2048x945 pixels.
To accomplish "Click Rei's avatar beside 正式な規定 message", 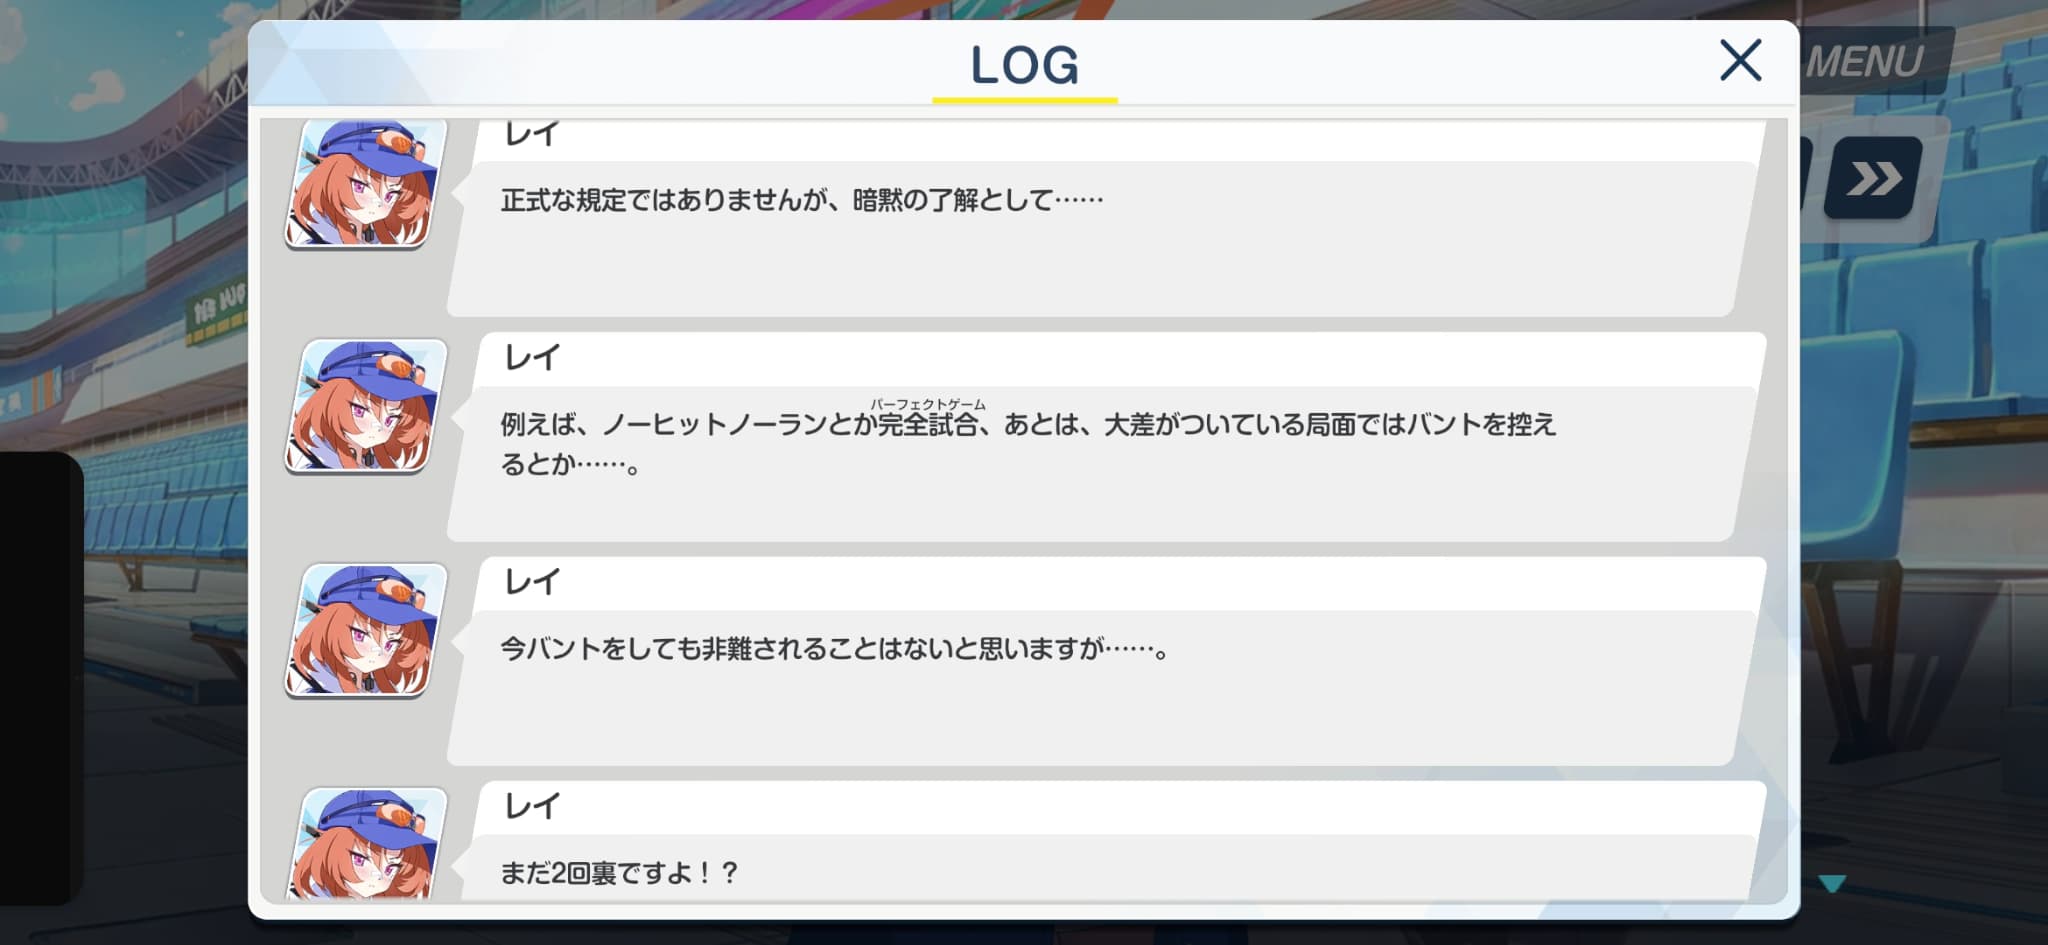I will (x=364, y=184).
